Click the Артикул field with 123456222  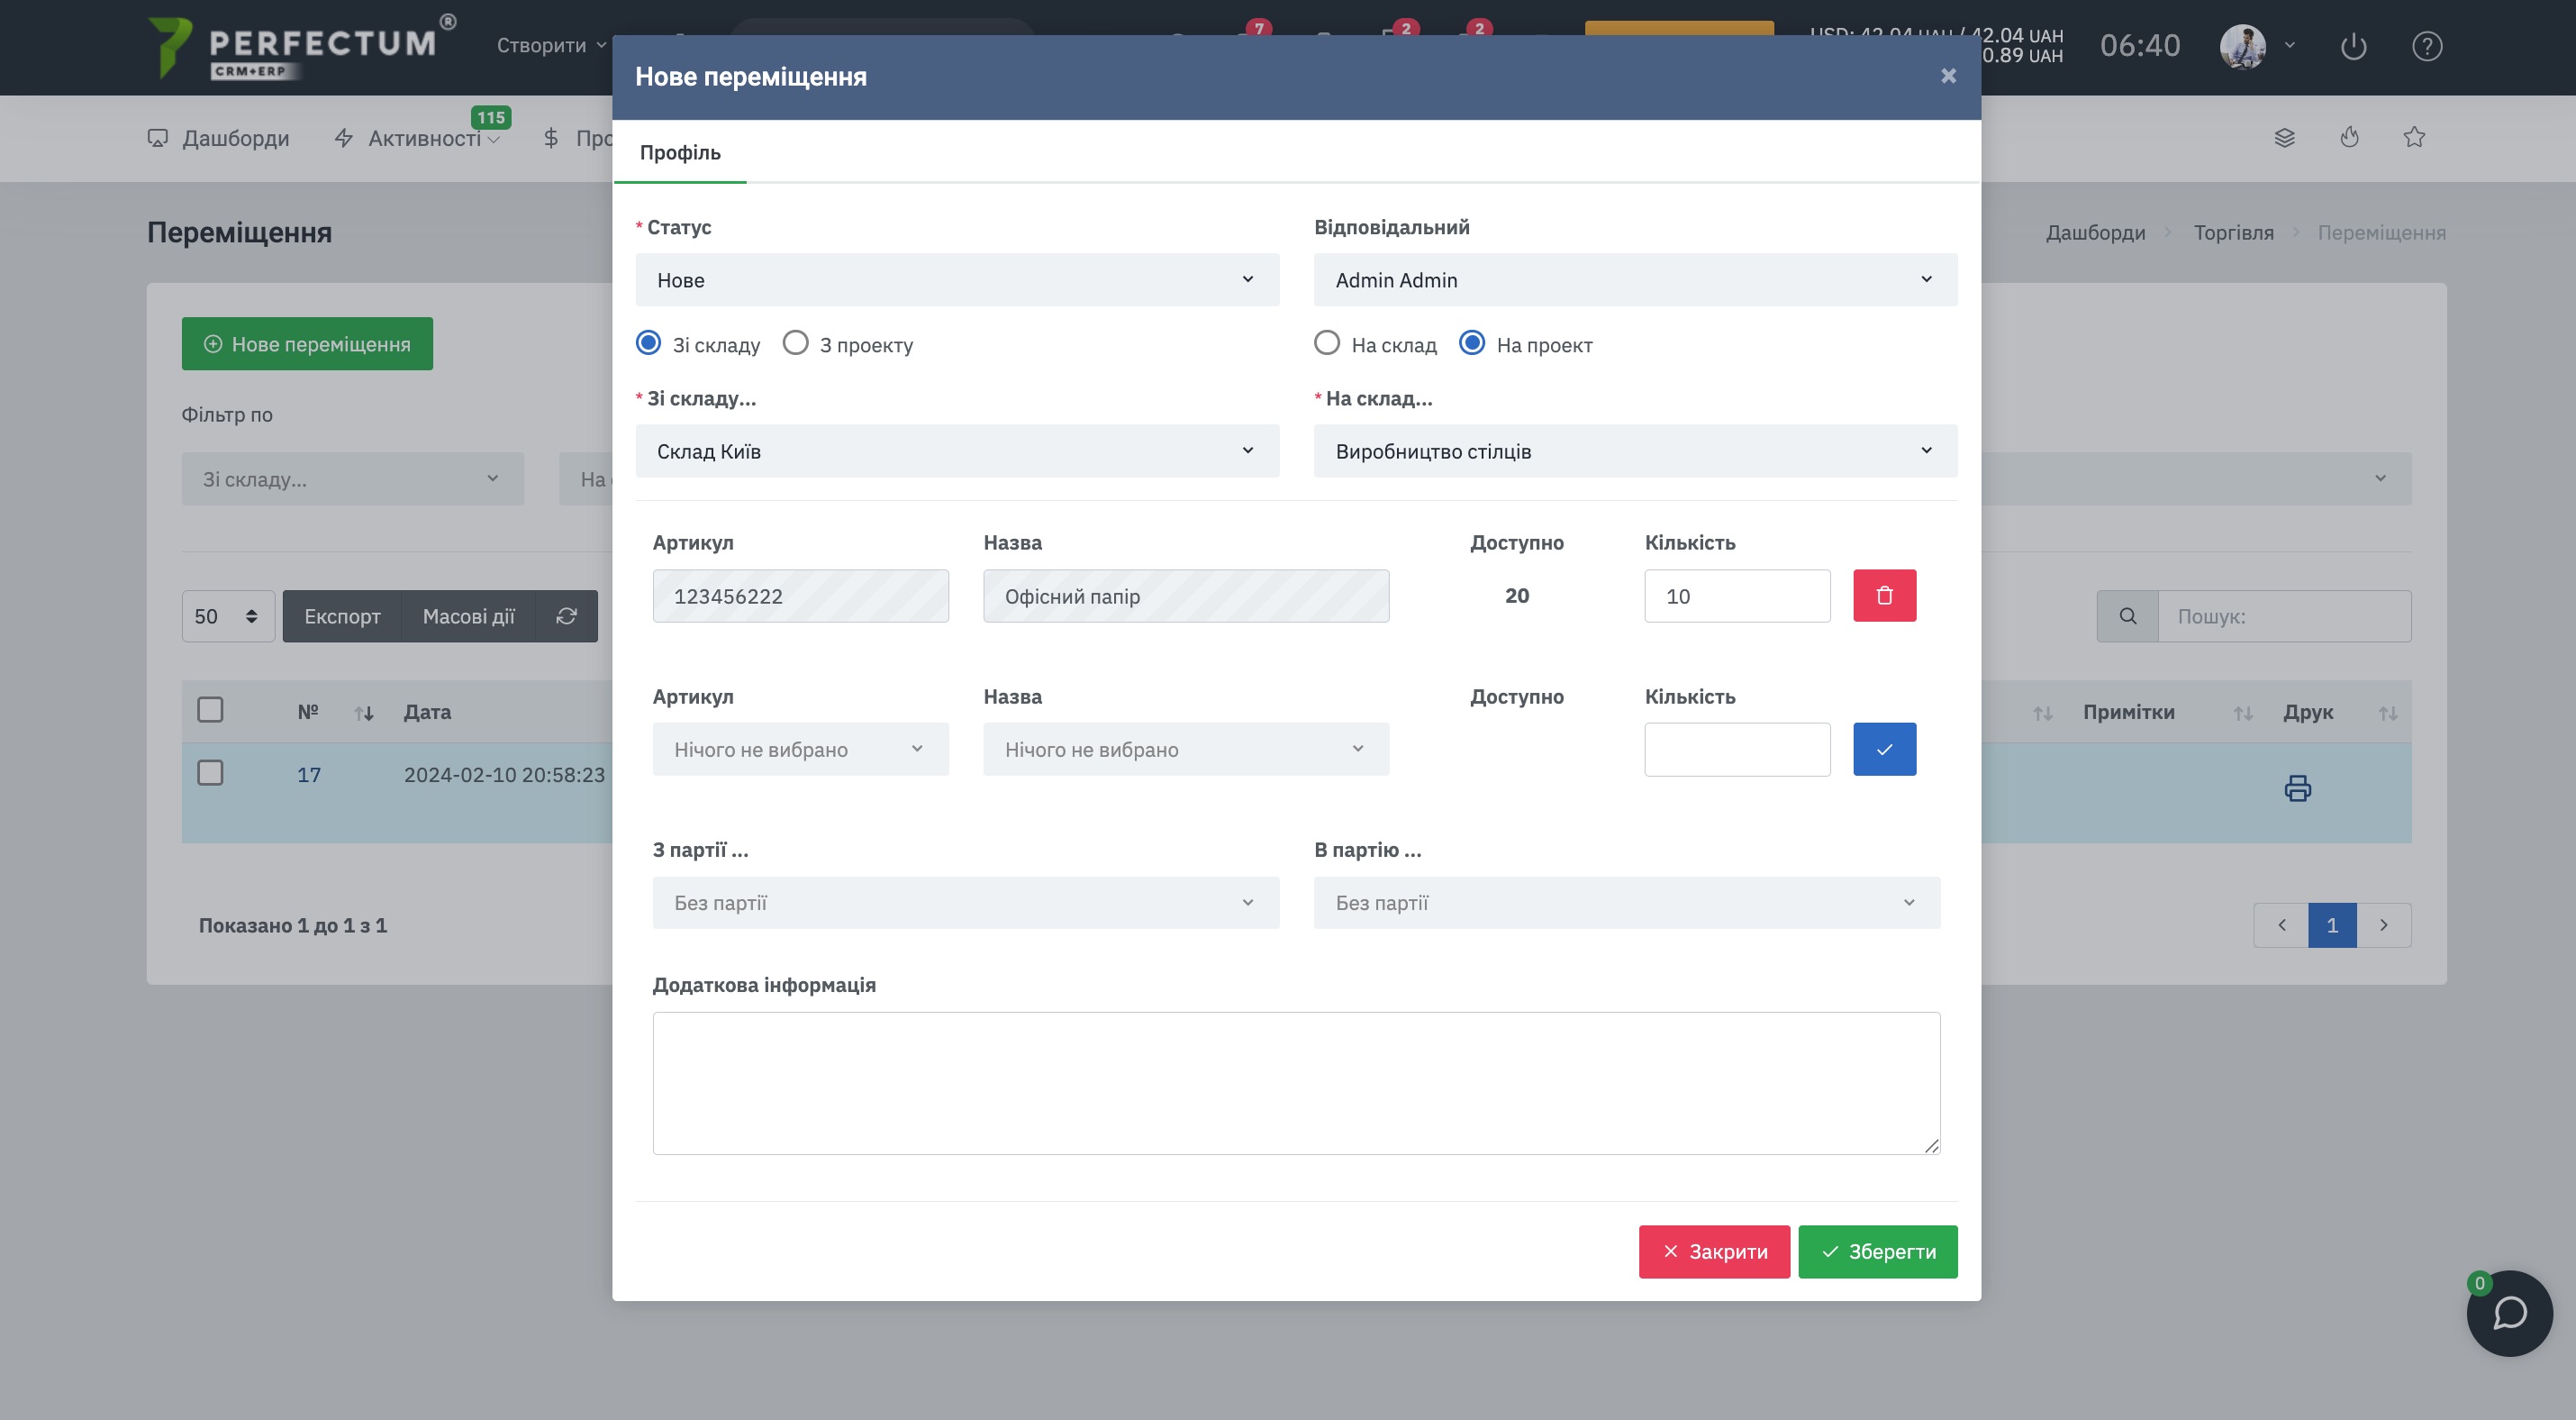(800, 596)
